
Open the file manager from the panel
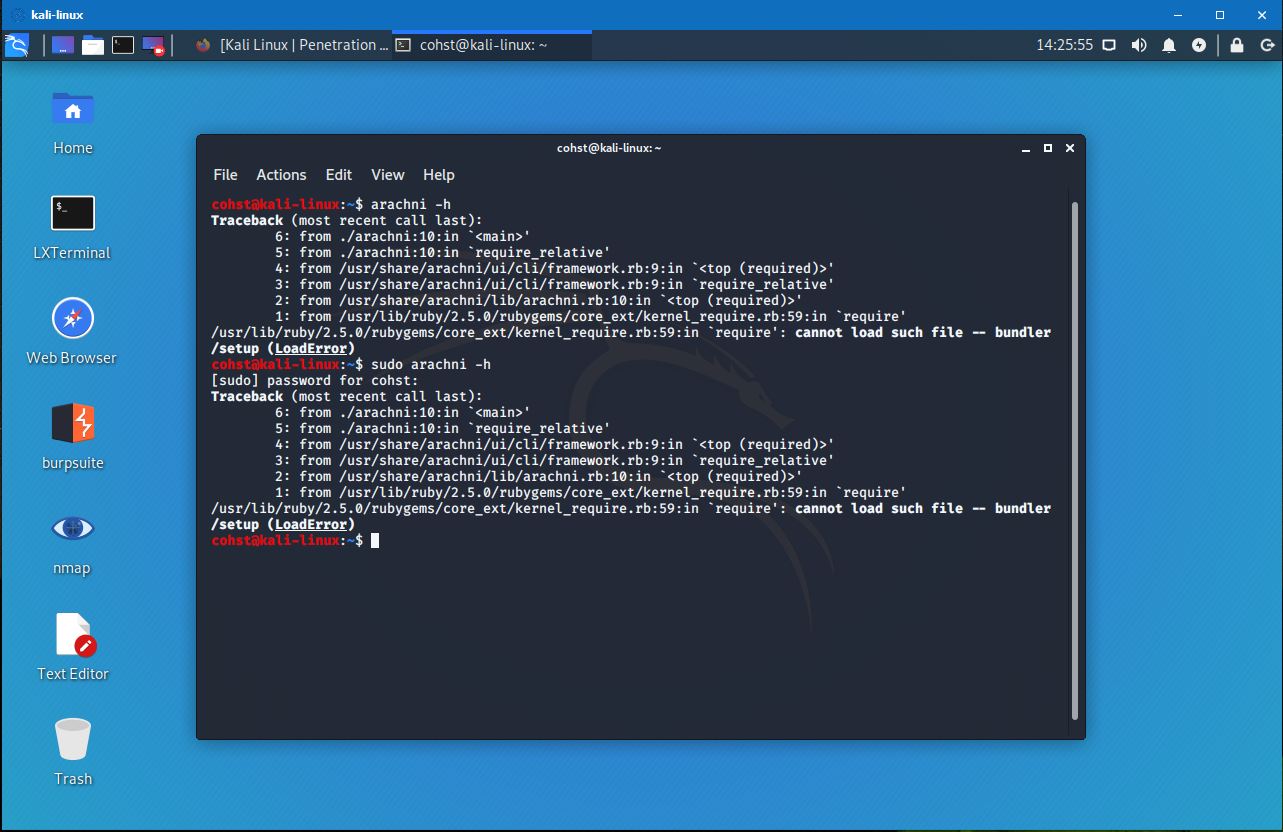click(x=93, y=45)
